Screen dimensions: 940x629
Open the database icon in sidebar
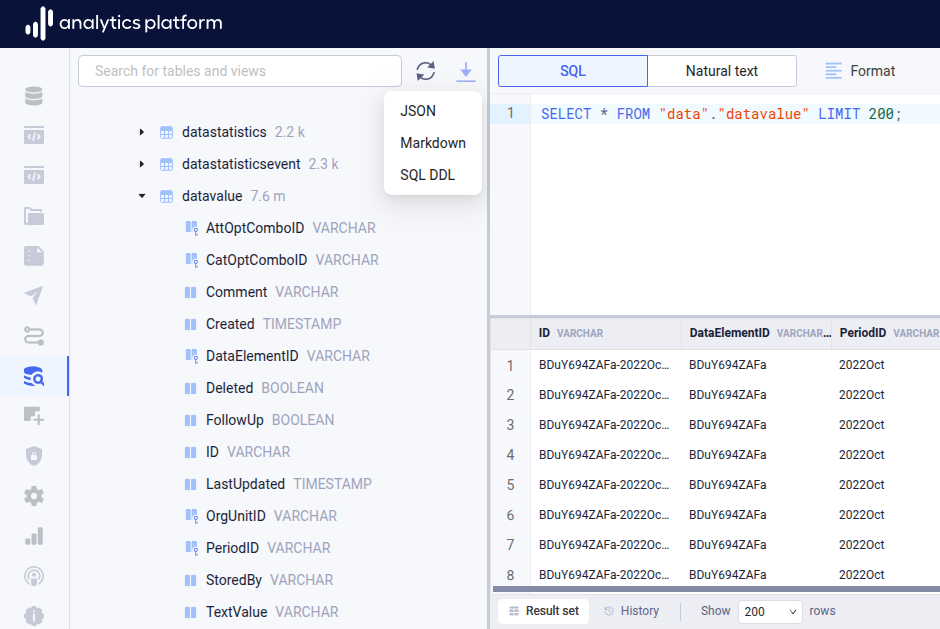[x=34, y=96]
